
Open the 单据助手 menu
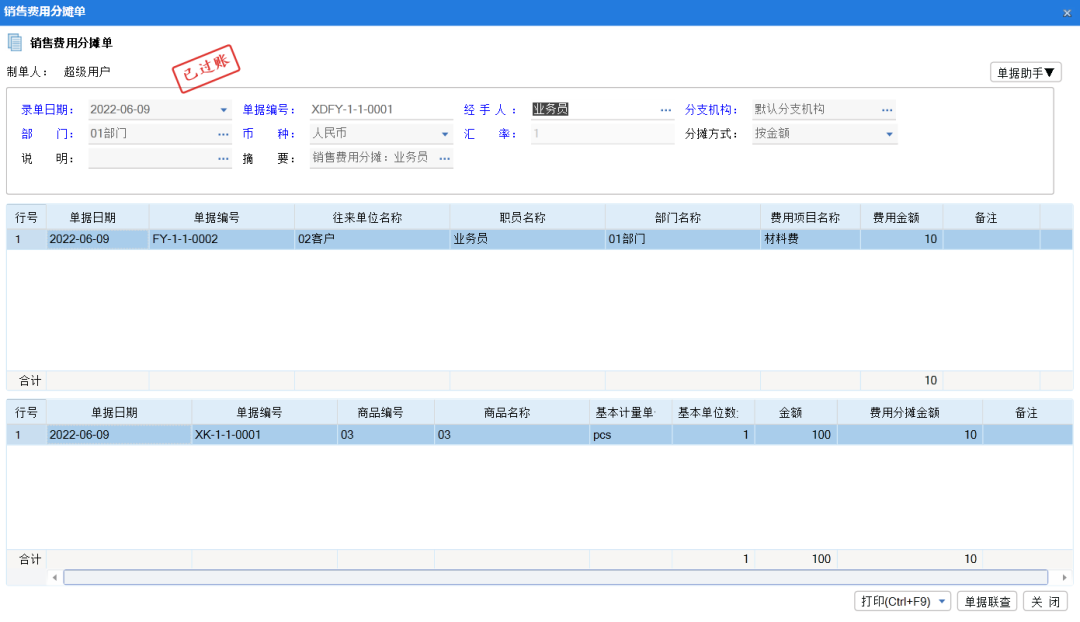1027,71
